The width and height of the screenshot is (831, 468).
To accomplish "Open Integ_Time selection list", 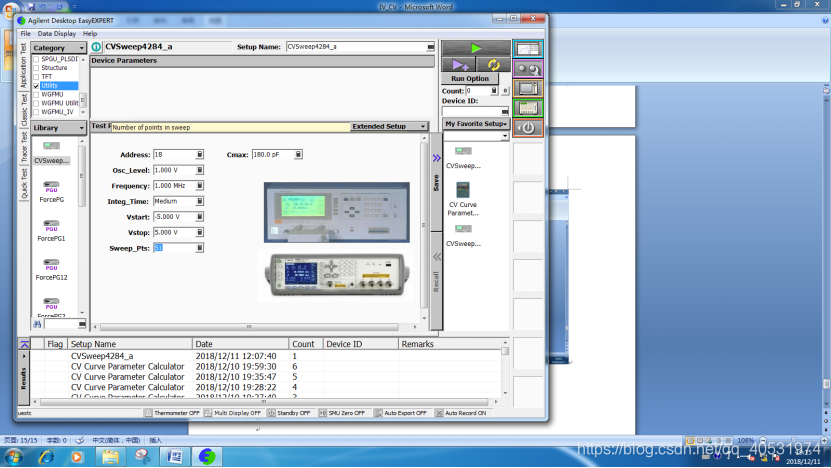I will (199, 201).
